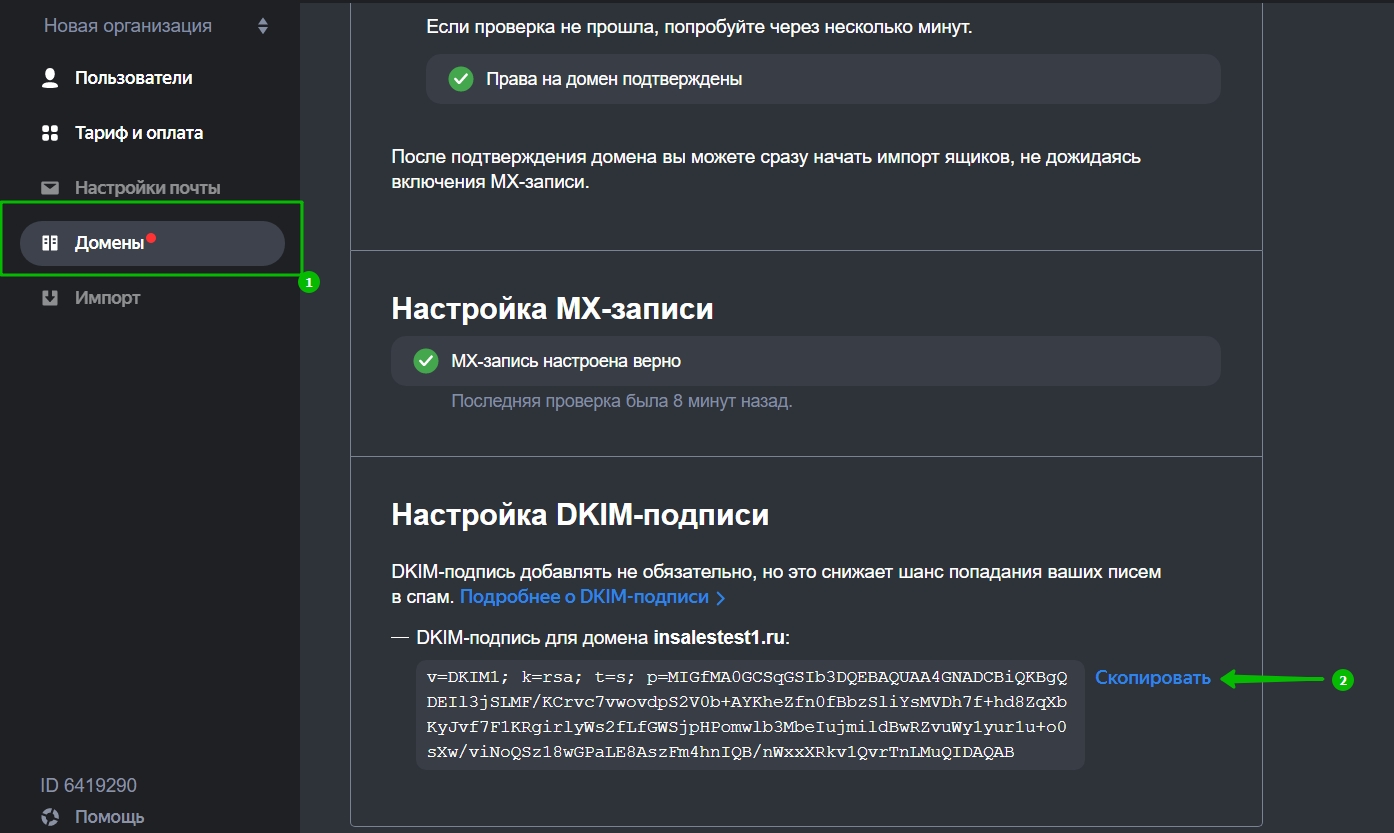The width and height of the screenshot is (1394, 833).
Task: Go to the Импорт menu label
Action: tap(107, 298)
